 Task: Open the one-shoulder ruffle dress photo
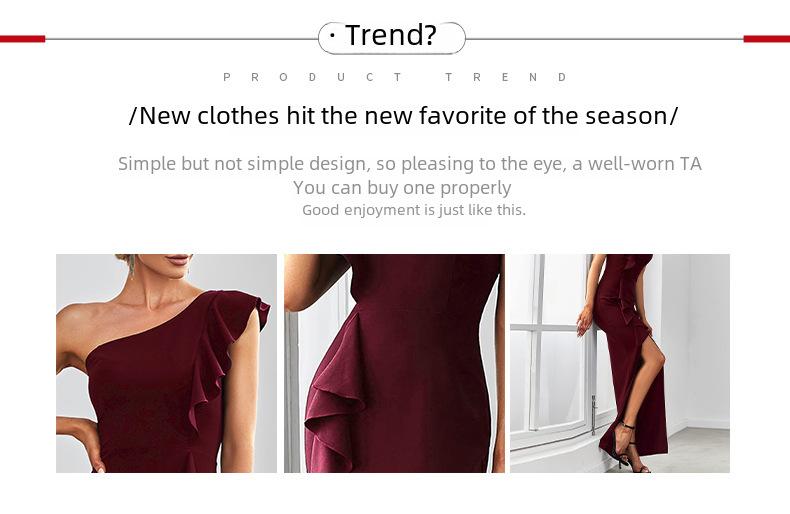point(166,363)
